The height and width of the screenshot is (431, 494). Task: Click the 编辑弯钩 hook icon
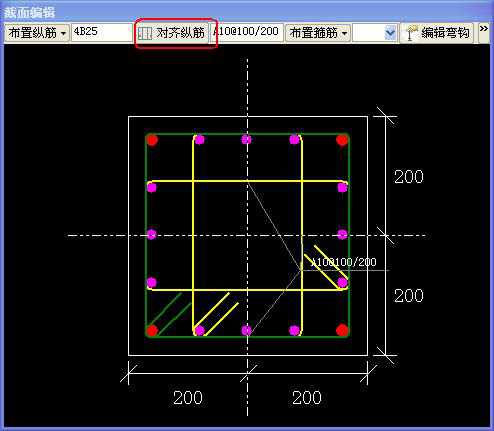[411, 33]
